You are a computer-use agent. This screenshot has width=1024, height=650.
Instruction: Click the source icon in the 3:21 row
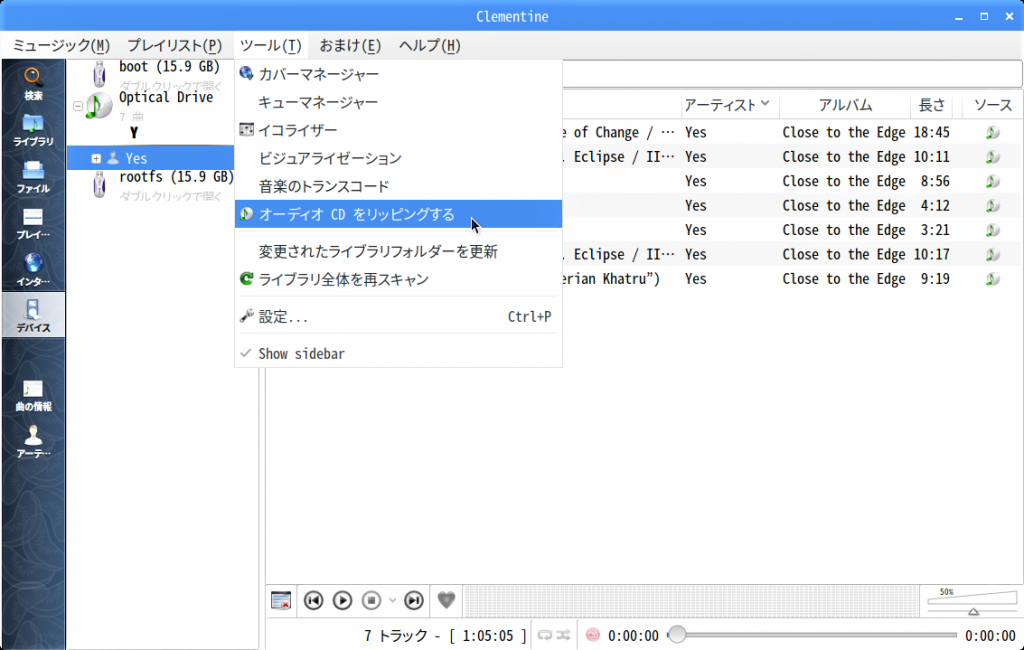pos(993,230)
